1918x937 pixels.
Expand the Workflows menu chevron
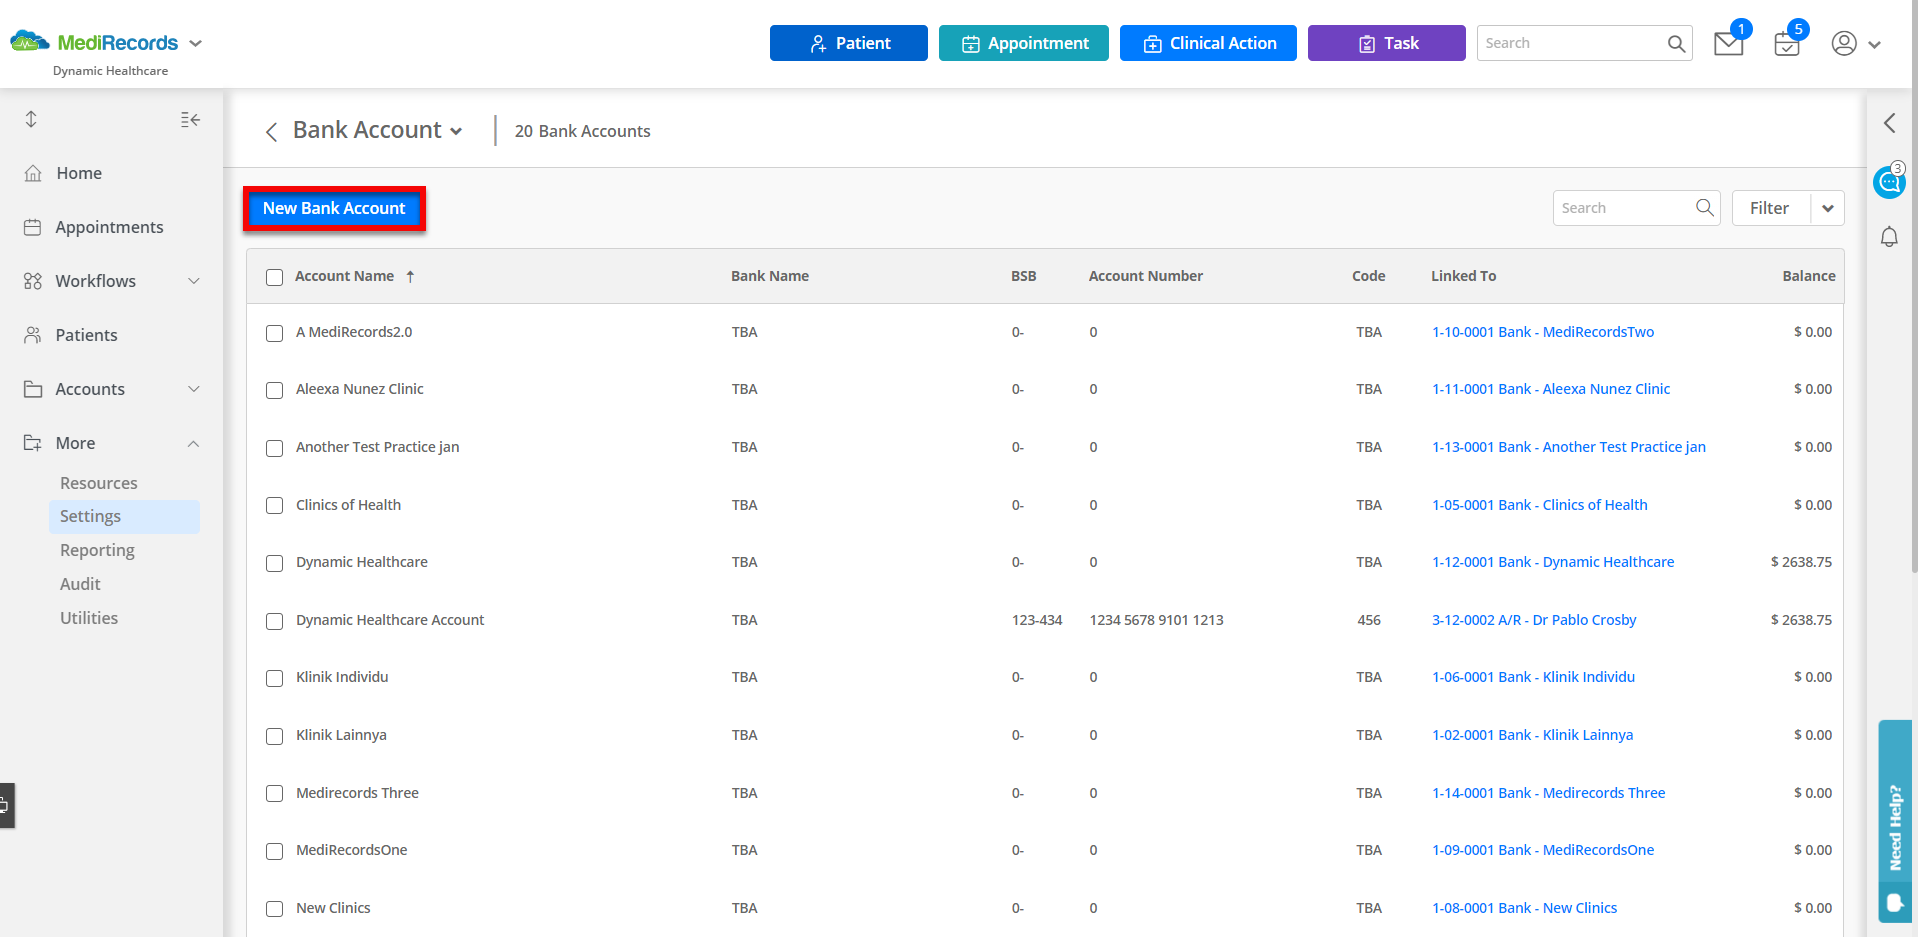tap(194, 281)
